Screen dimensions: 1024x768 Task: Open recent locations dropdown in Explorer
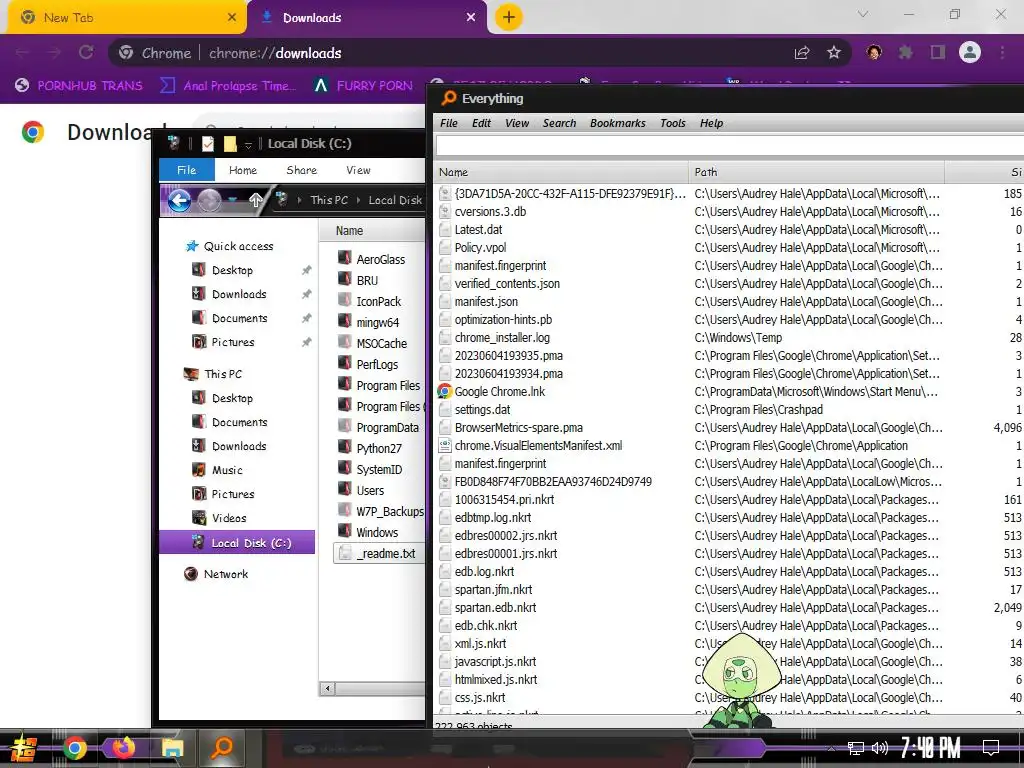coord(233,200)
